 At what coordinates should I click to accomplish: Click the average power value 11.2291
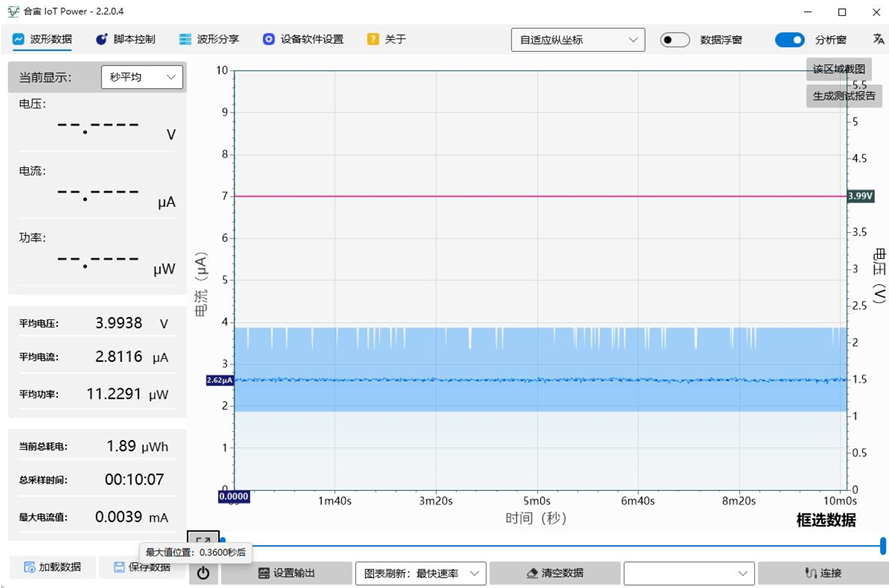[x=113, y=394]
